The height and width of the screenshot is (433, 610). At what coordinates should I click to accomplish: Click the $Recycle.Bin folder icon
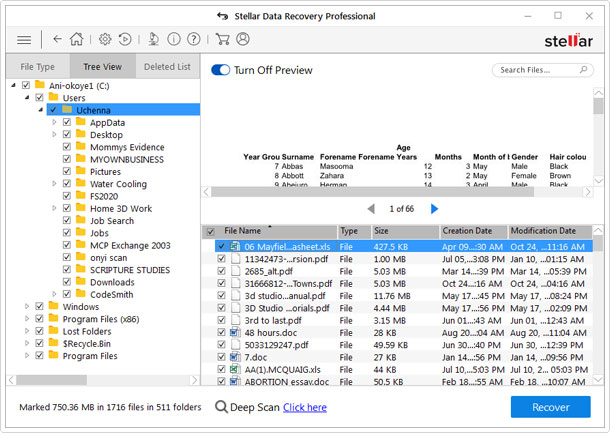(x=53, y=343)
